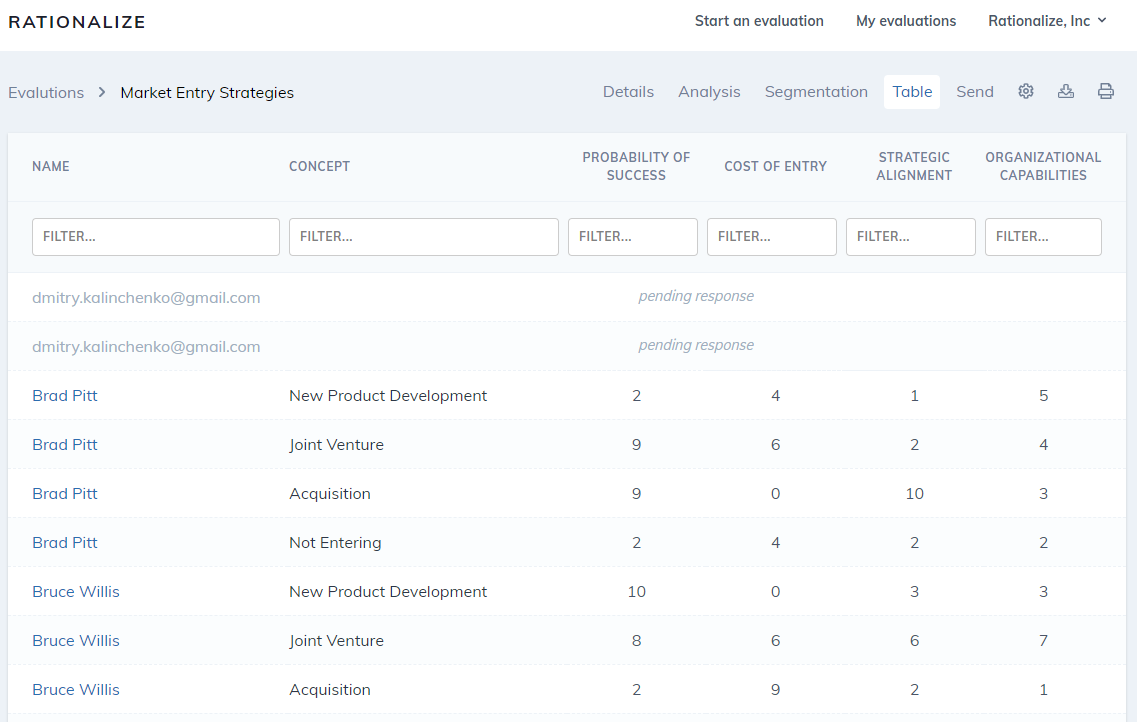Click the RATIONALIZE logo
Image resolution: width=1137 pixels, height=722 pixels.
[77, 22]
